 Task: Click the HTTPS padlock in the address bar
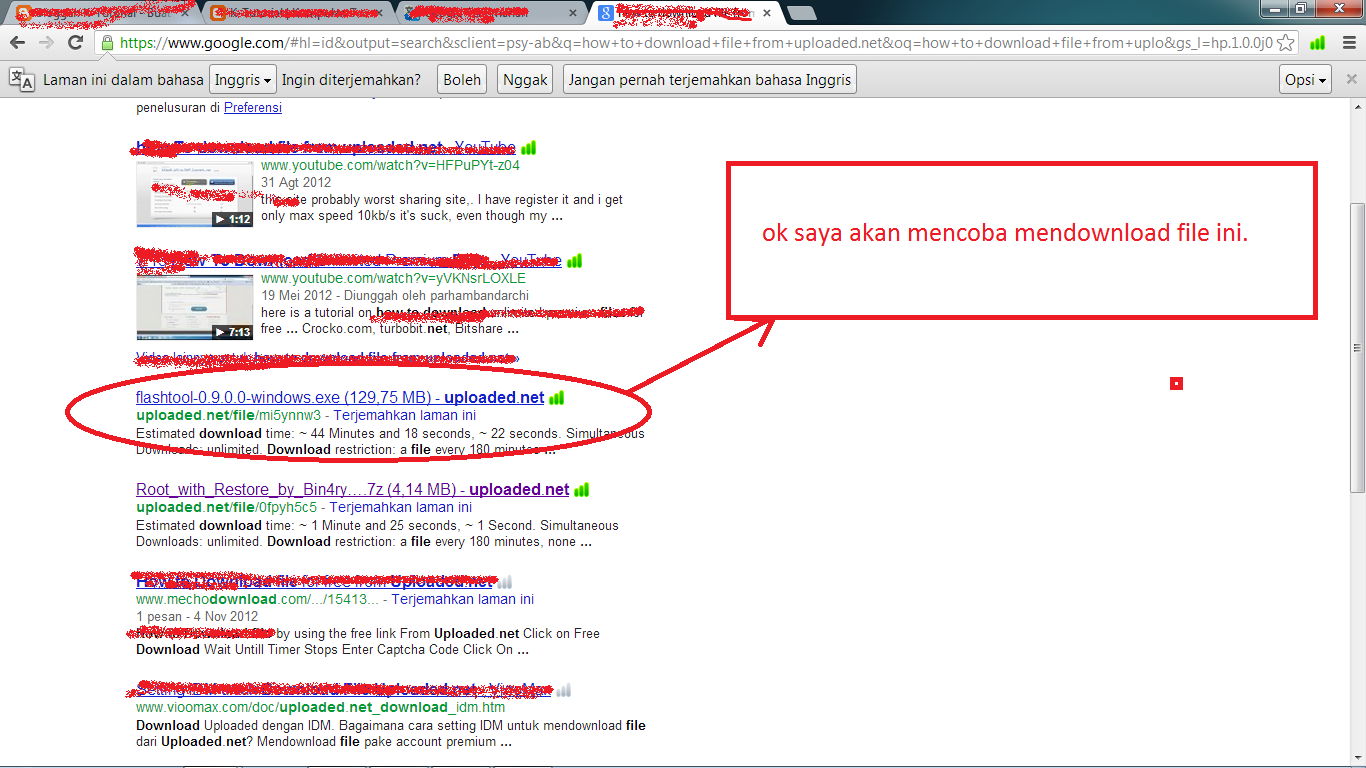107,44
